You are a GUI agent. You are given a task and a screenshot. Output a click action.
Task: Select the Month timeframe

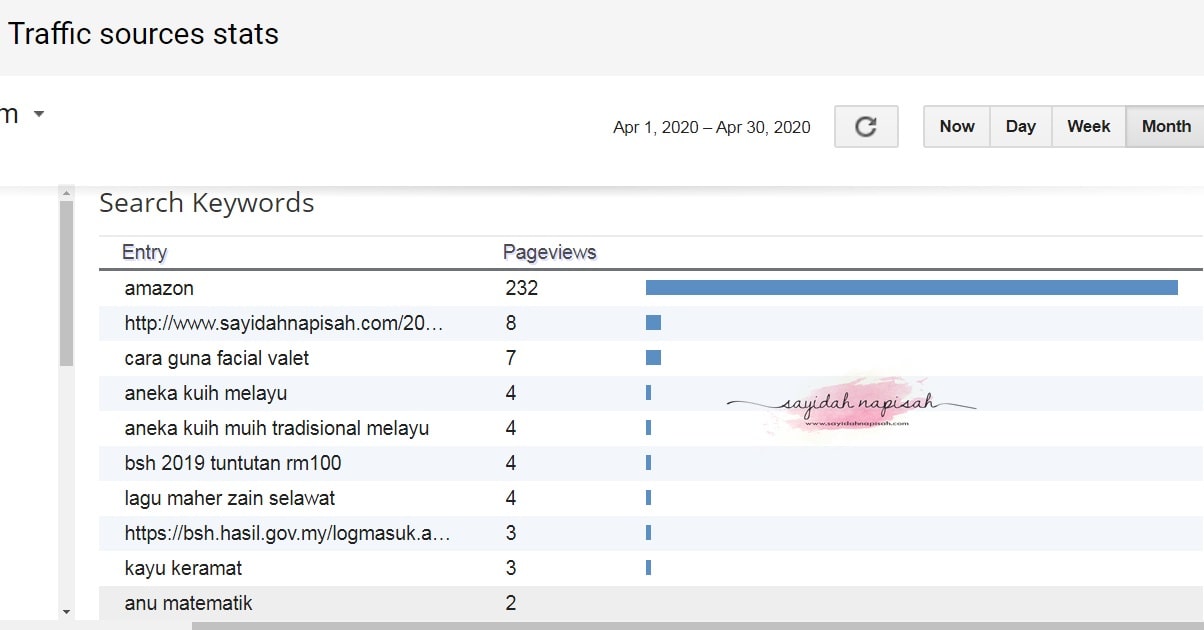click(x=1165, y=126)
